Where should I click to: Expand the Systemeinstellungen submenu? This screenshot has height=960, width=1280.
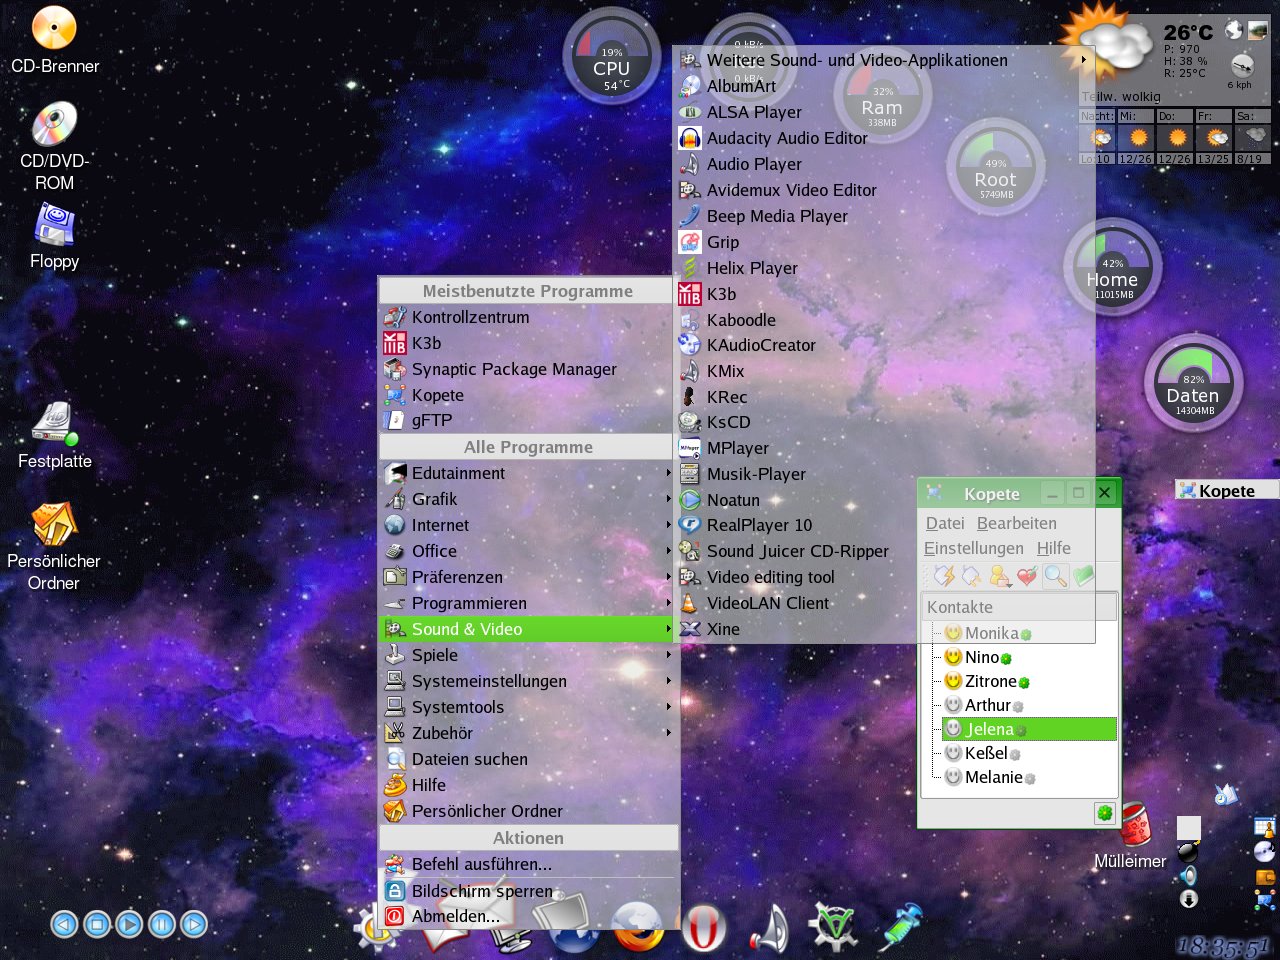528,681
